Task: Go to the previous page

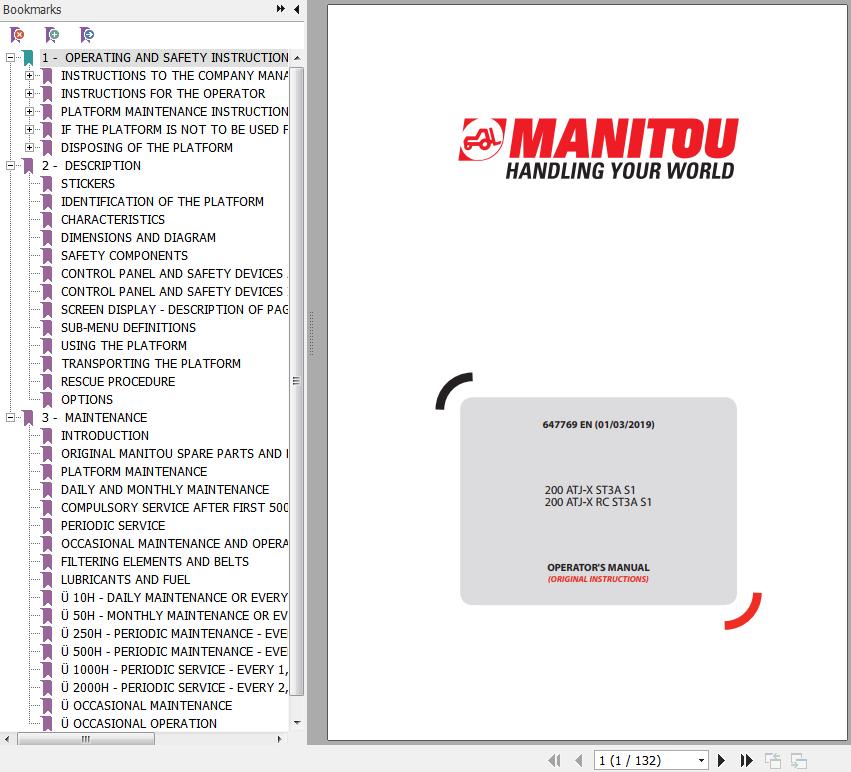Action: pyautogui.click(x=579, y=760)
